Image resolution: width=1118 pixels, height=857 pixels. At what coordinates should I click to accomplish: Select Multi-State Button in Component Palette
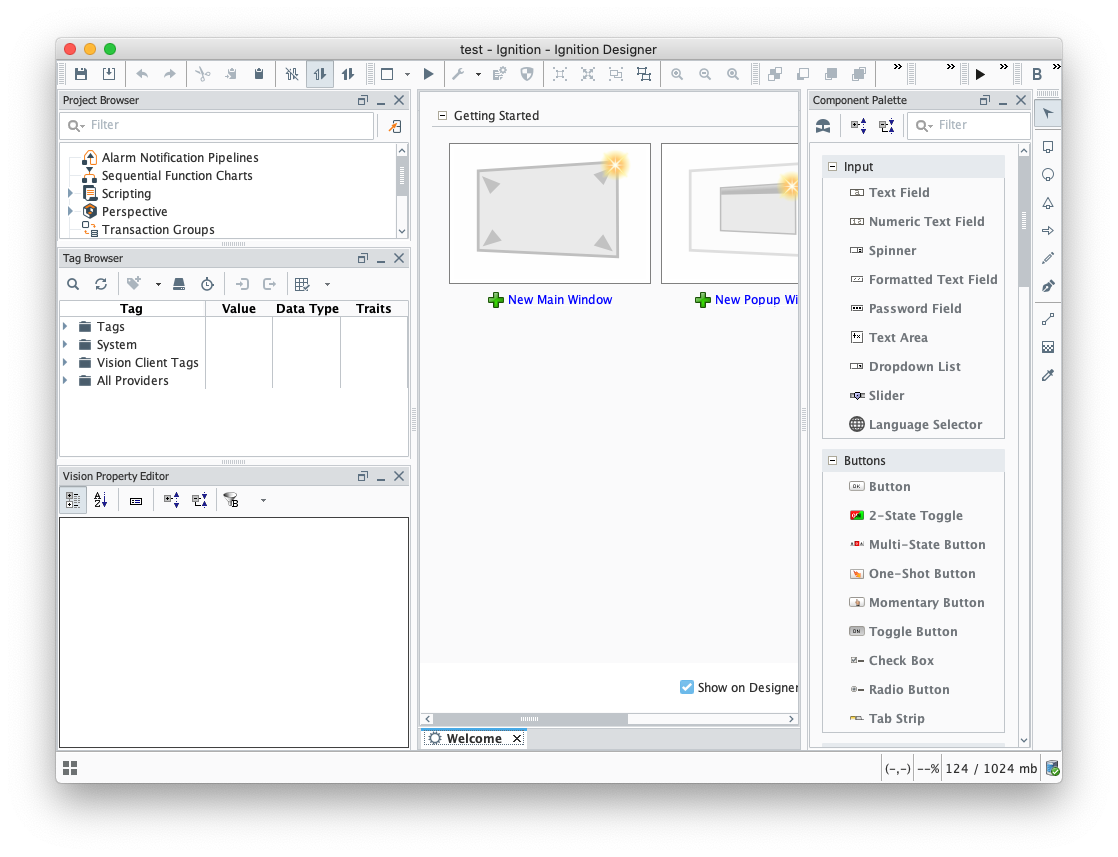926,545
